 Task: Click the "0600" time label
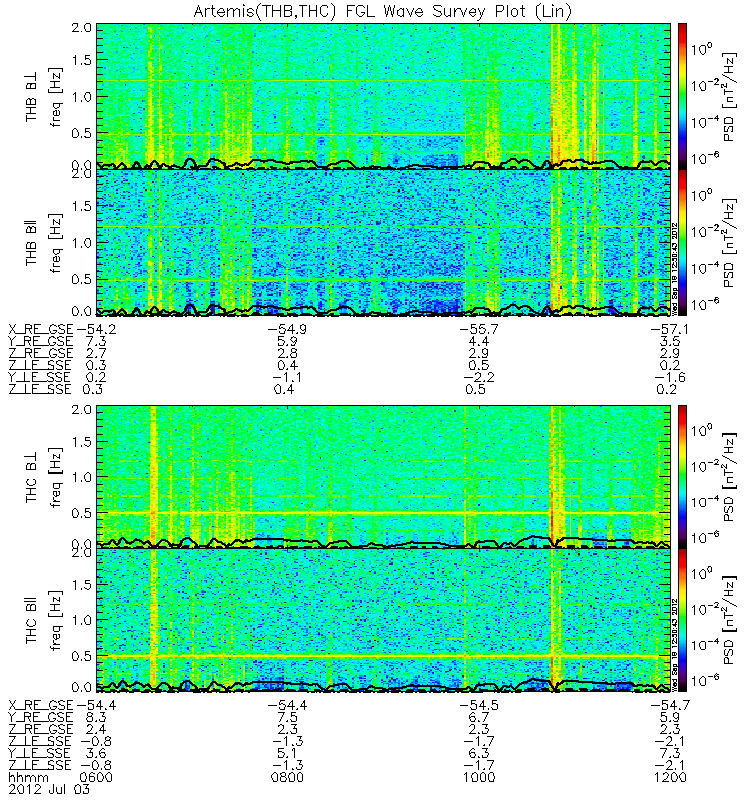(x=96, y=778)
